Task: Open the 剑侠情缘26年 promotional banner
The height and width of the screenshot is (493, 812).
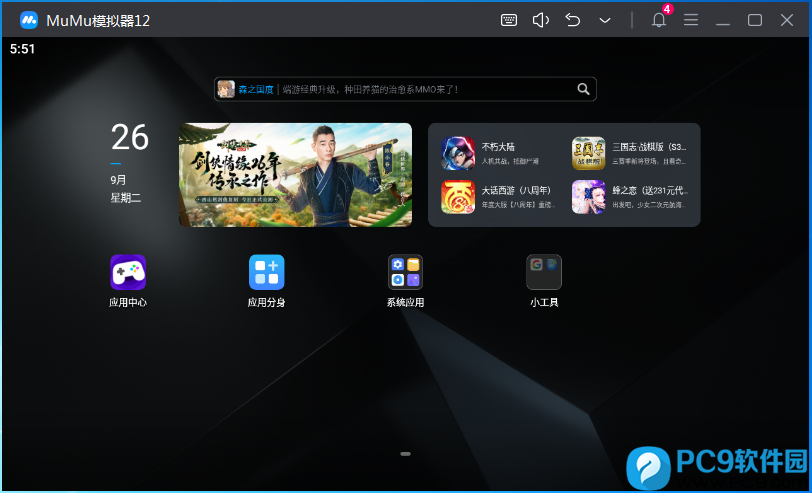Action: (295, 175)
